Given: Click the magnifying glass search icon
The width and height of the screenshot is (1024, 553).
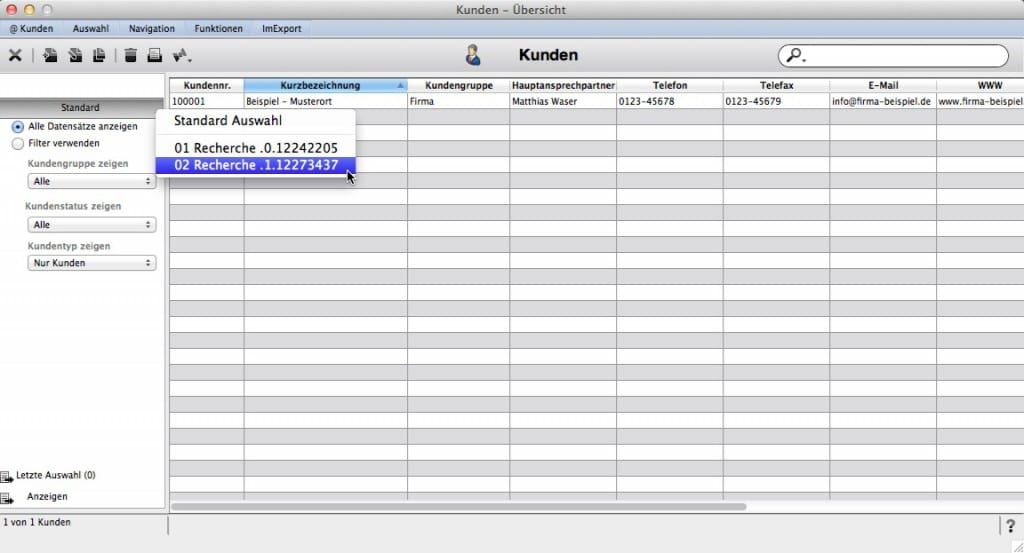Looking at the screenshot, I should (x=795, y=55).
